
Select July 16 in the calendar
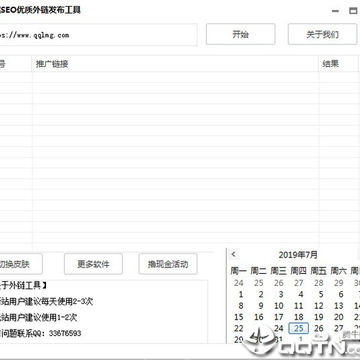[259, 317]
